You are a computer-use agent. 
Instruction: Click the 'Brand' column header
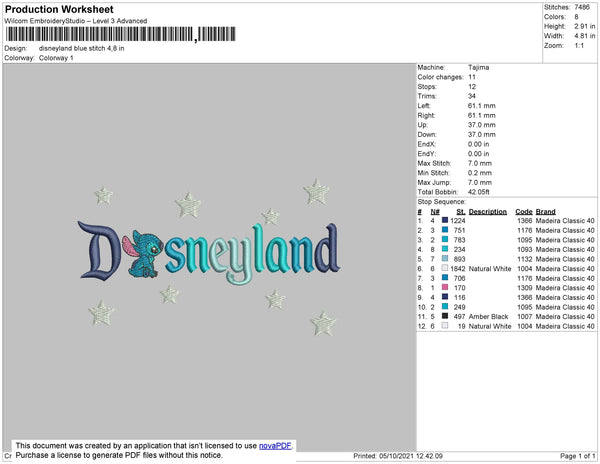tap(545, 212)
